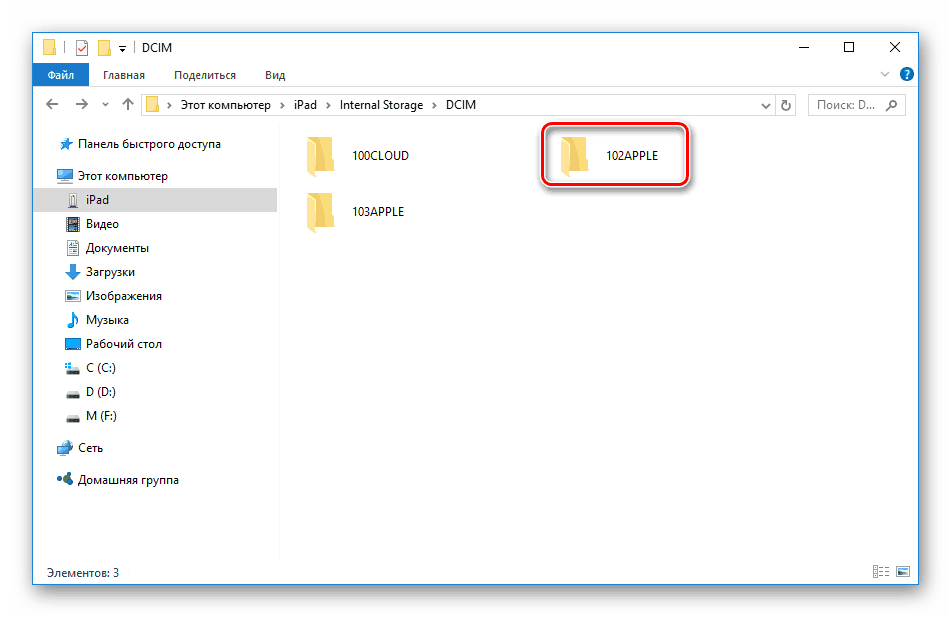Close the DCIM window
The image size is (951, 617).
tap(895, 47)
